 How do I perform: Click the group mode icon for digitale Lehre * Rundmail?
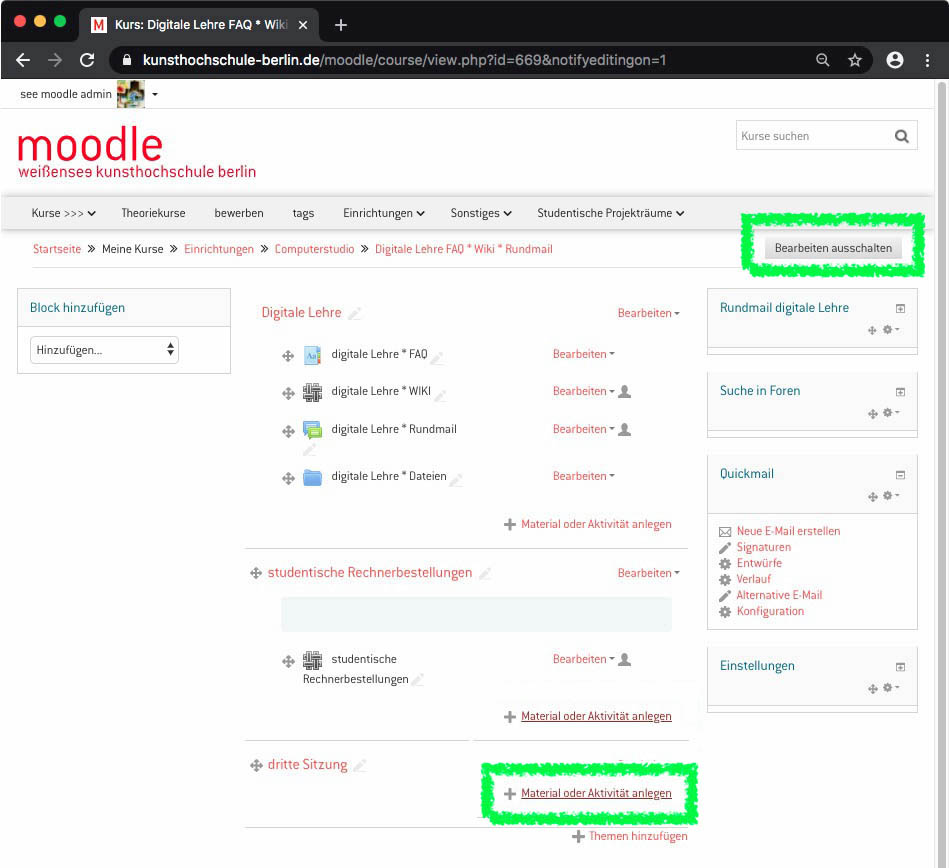pos(625,429)
